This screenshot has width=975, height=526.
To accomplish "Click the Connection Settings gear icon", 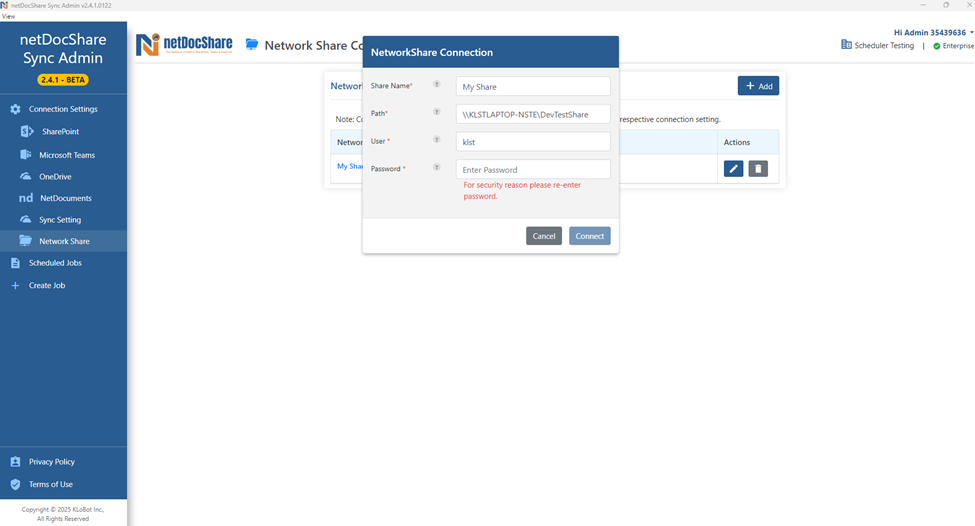I will pyautogui.click(x=16, y=109).
